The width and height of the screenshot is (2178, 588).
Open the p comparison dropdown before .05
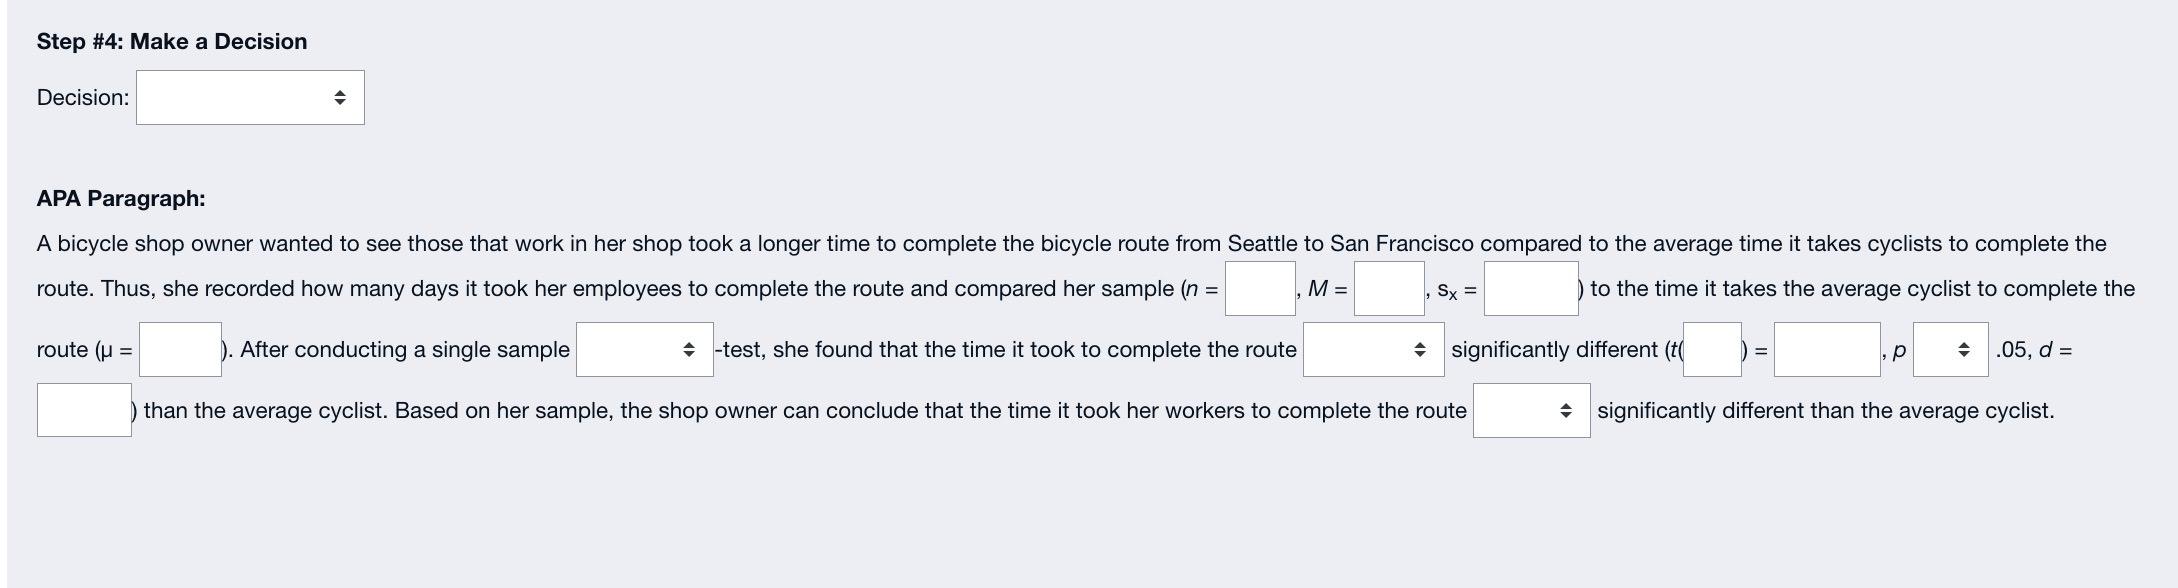pos(1949,350)
